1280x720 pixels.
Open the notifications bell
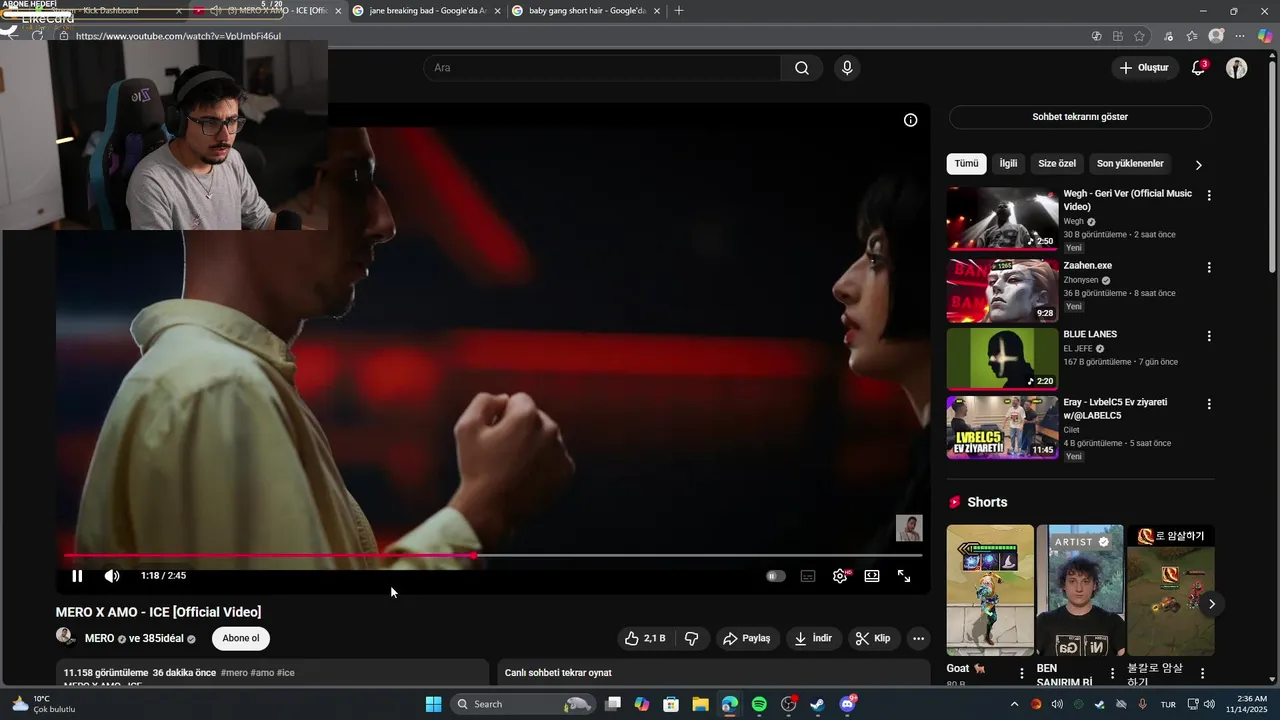pyautogui.click(x=1198, y=68)
